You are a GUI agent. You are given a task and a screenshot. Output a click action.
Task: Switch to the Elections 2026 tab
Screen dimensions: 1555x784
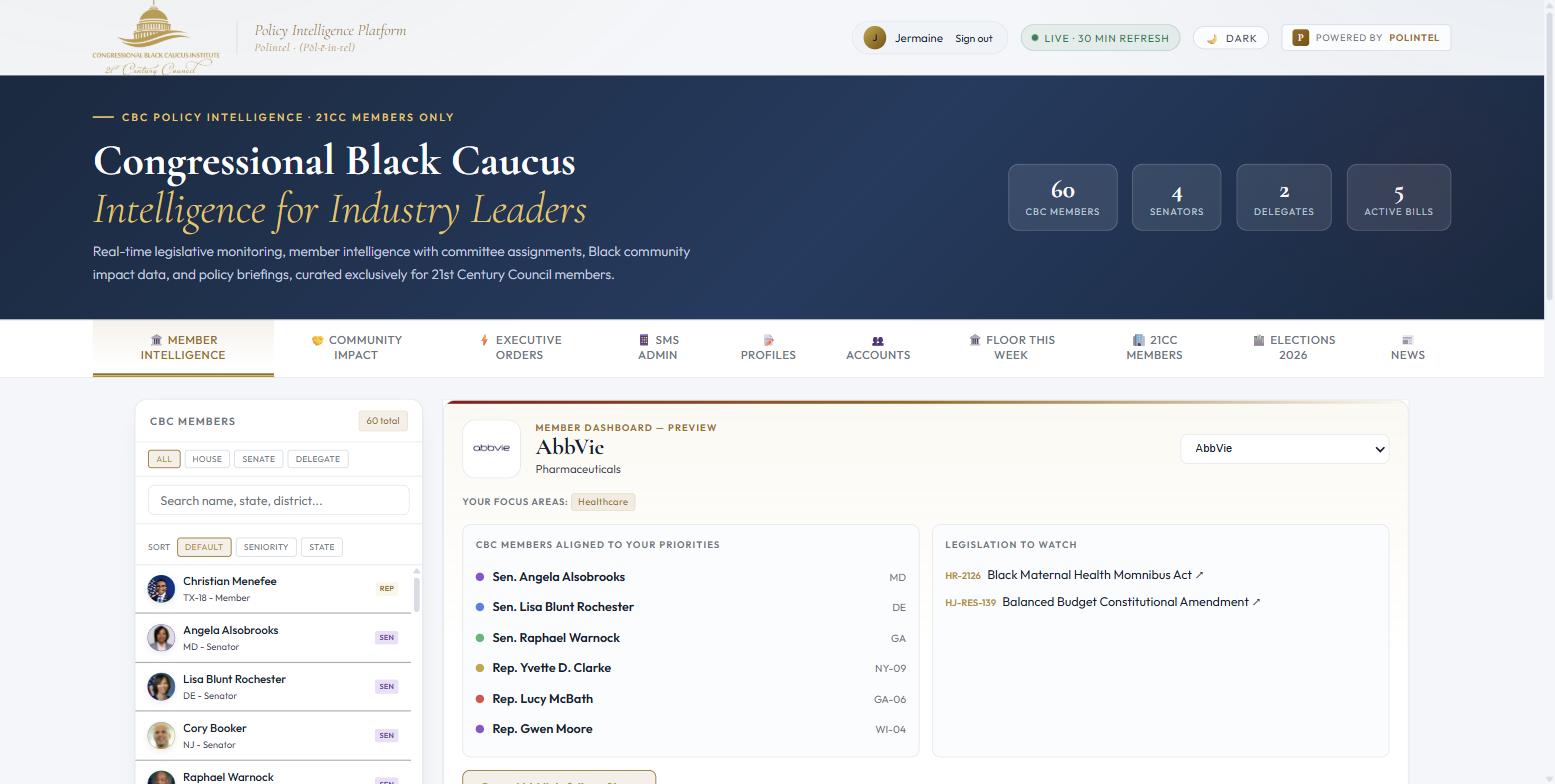(1293, 348)
